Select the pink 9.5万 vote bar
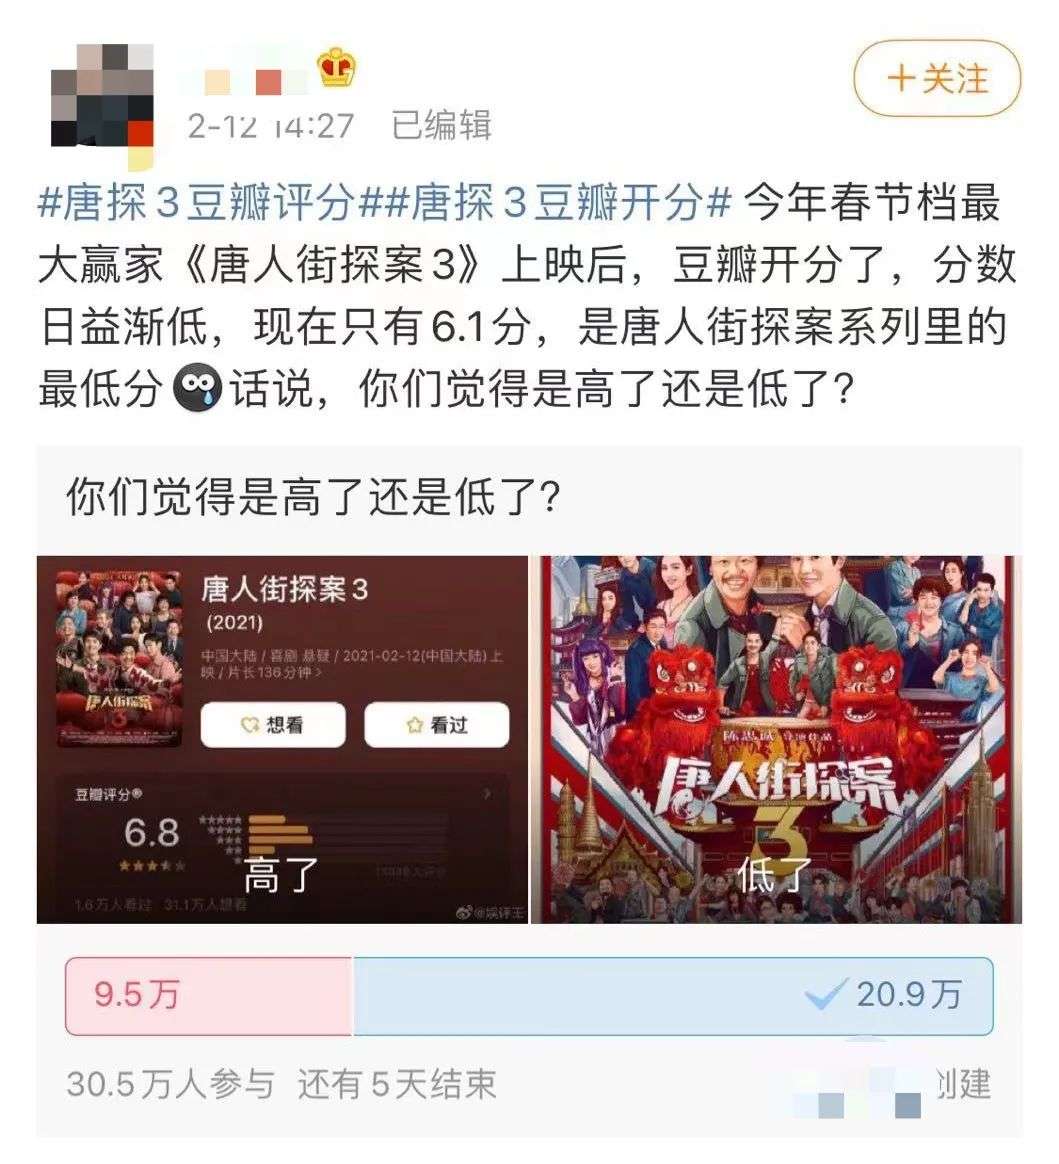Viewport: 1059px width, 1164px height. 209,995
